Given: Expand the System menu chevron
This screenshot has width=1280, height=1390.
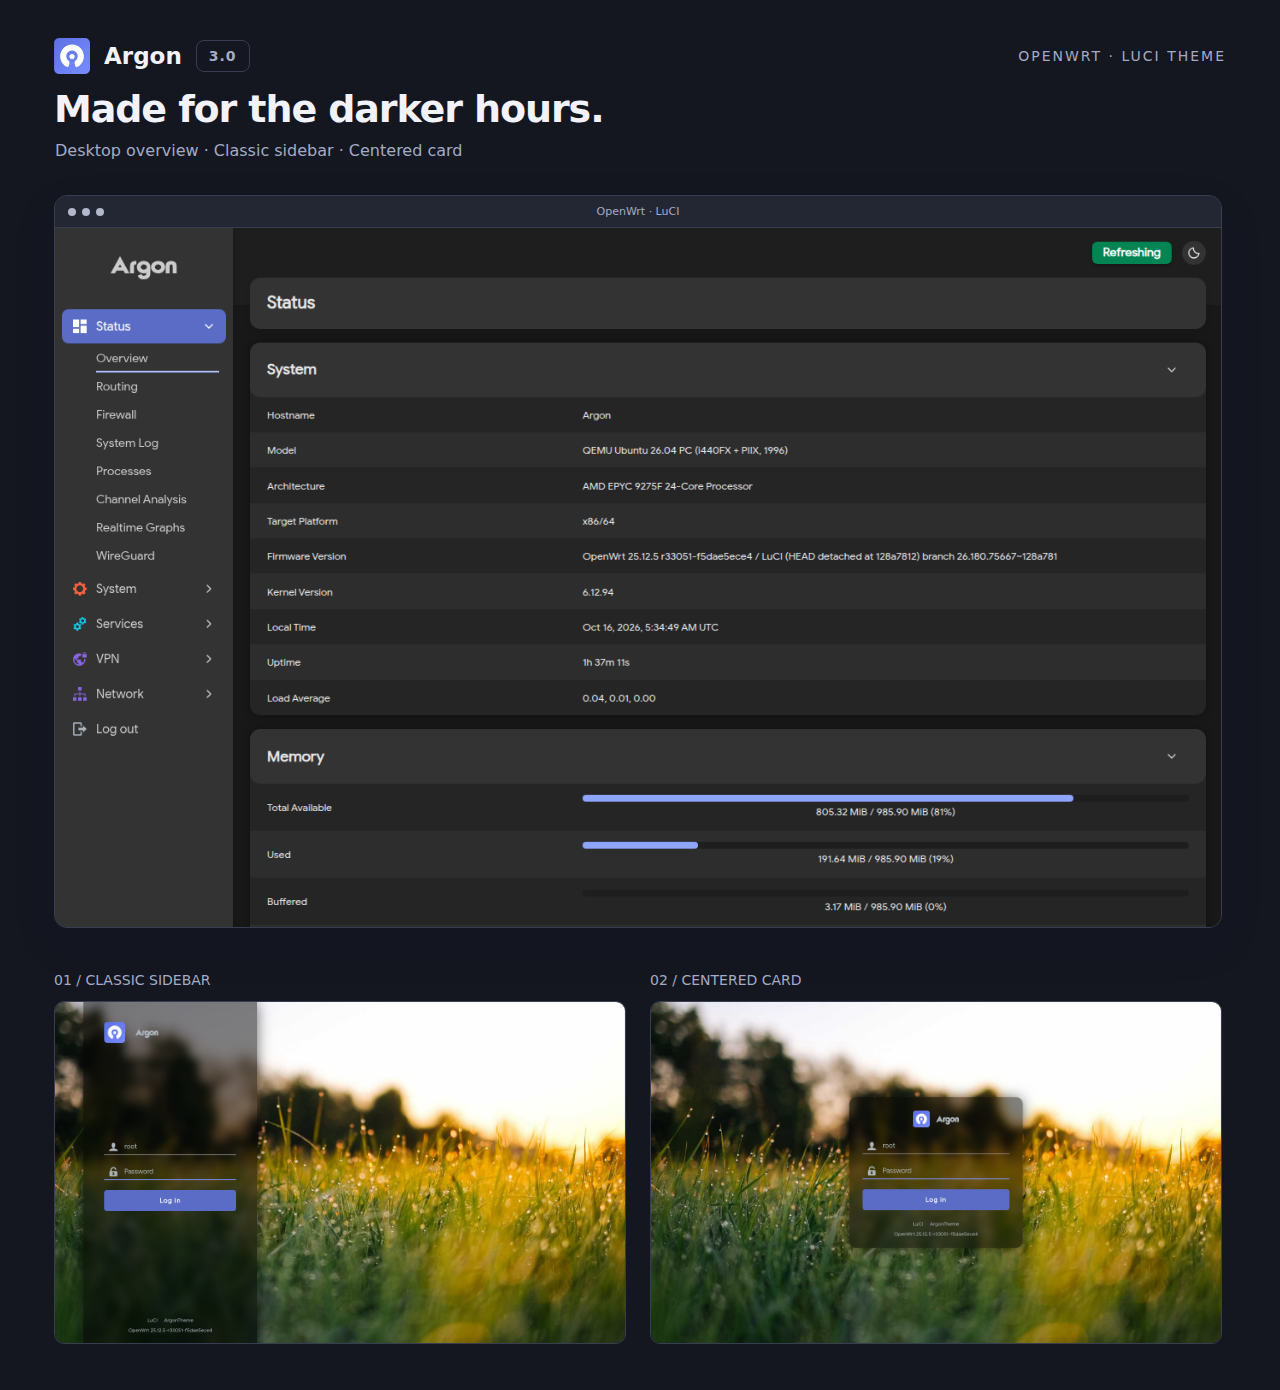Looking at the screenshot, I should (x=209, y=589).
